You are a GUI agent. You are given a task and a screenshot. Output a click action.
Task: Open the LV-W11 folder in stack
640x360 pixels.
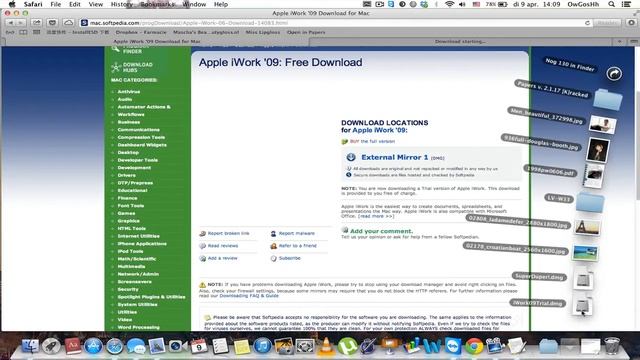pyautogui.click(x=590, y=202)
